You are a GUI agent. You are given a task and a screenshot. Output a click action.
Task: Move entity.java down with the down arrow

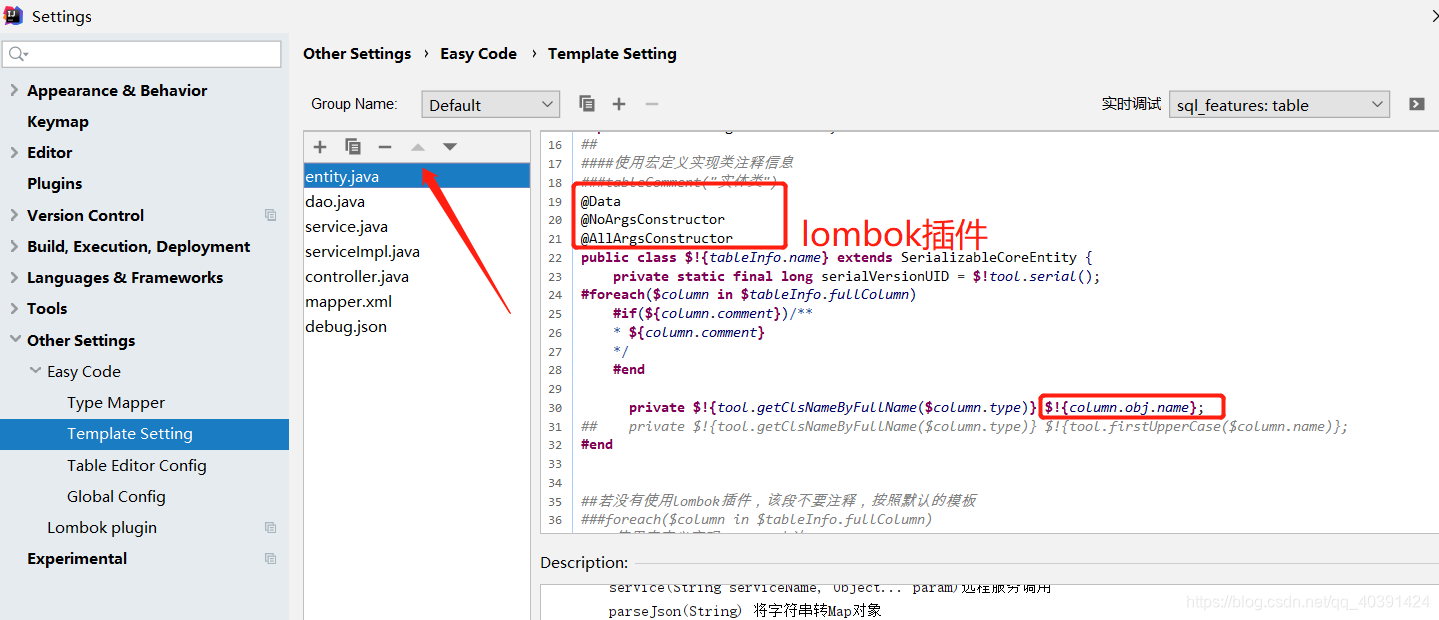[449, 146]
